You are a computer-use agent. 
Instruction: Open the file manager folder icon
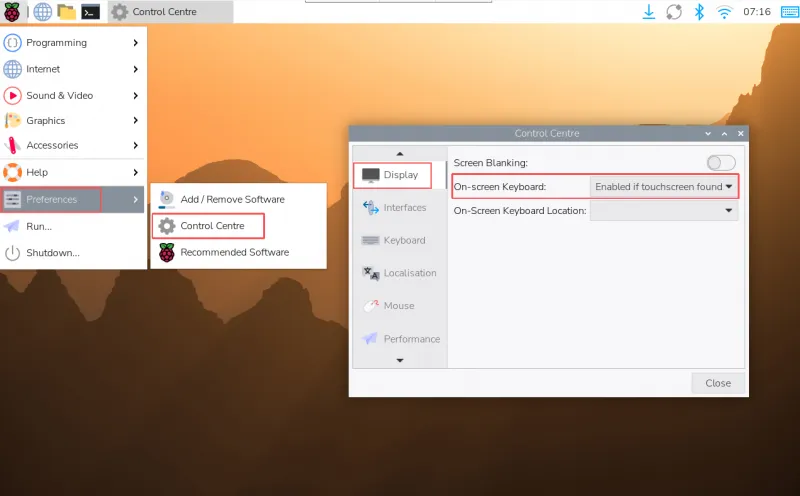[x=66, y=12]
